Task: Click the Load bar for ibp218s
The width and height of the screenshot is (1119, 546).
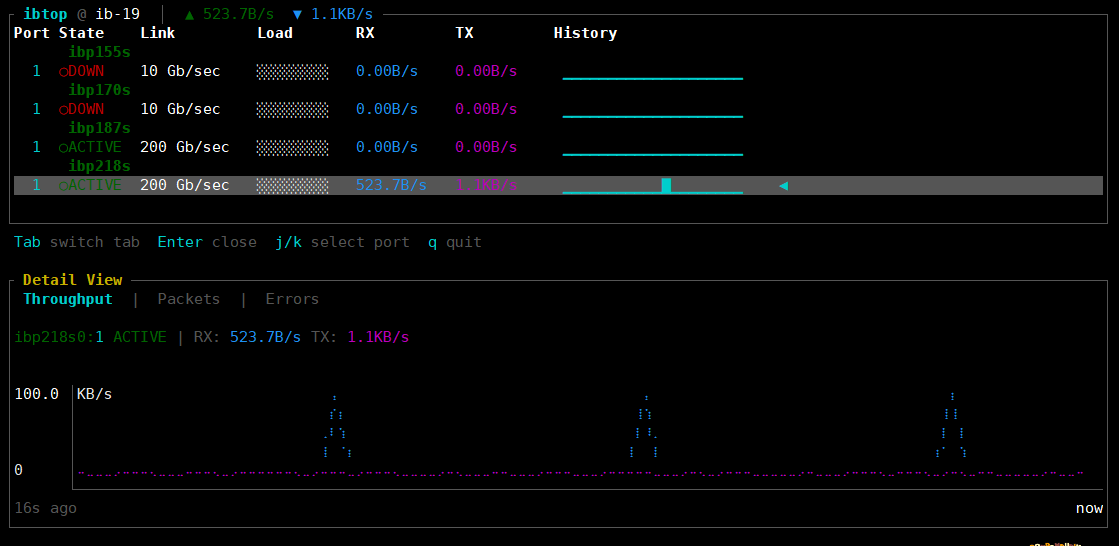Action: tap(293, 185)
